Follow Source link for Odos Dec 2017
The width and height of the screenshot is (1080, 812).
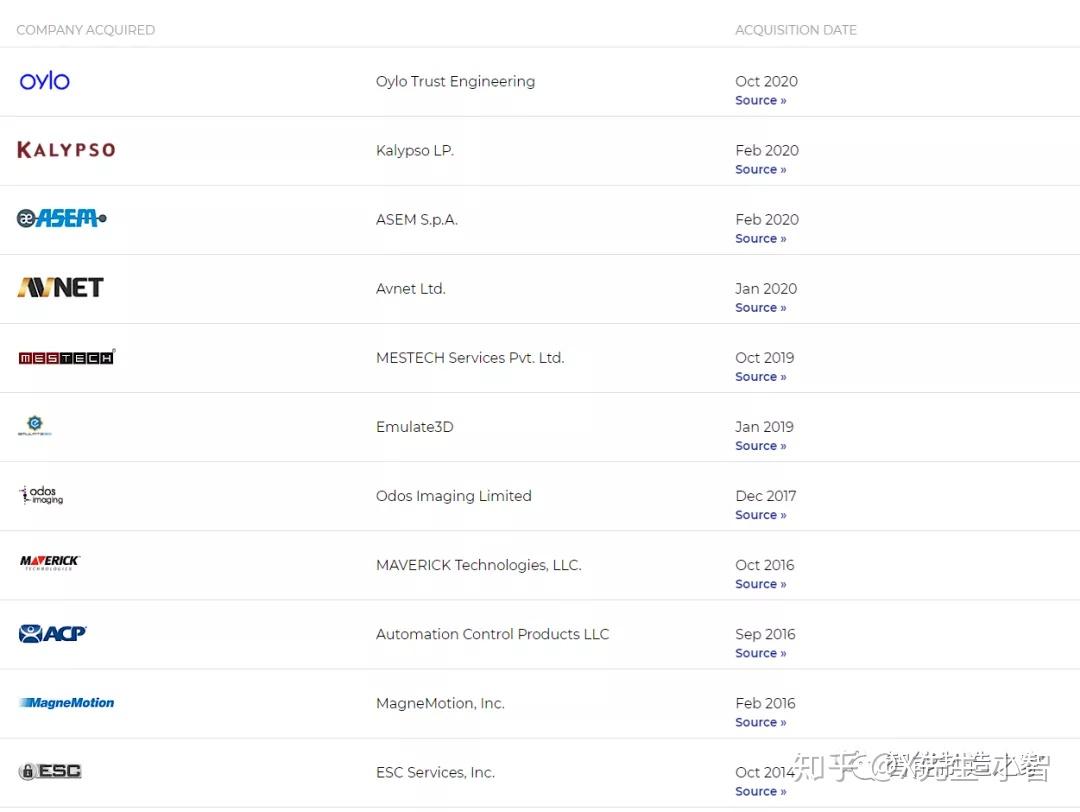click(760, 515)
